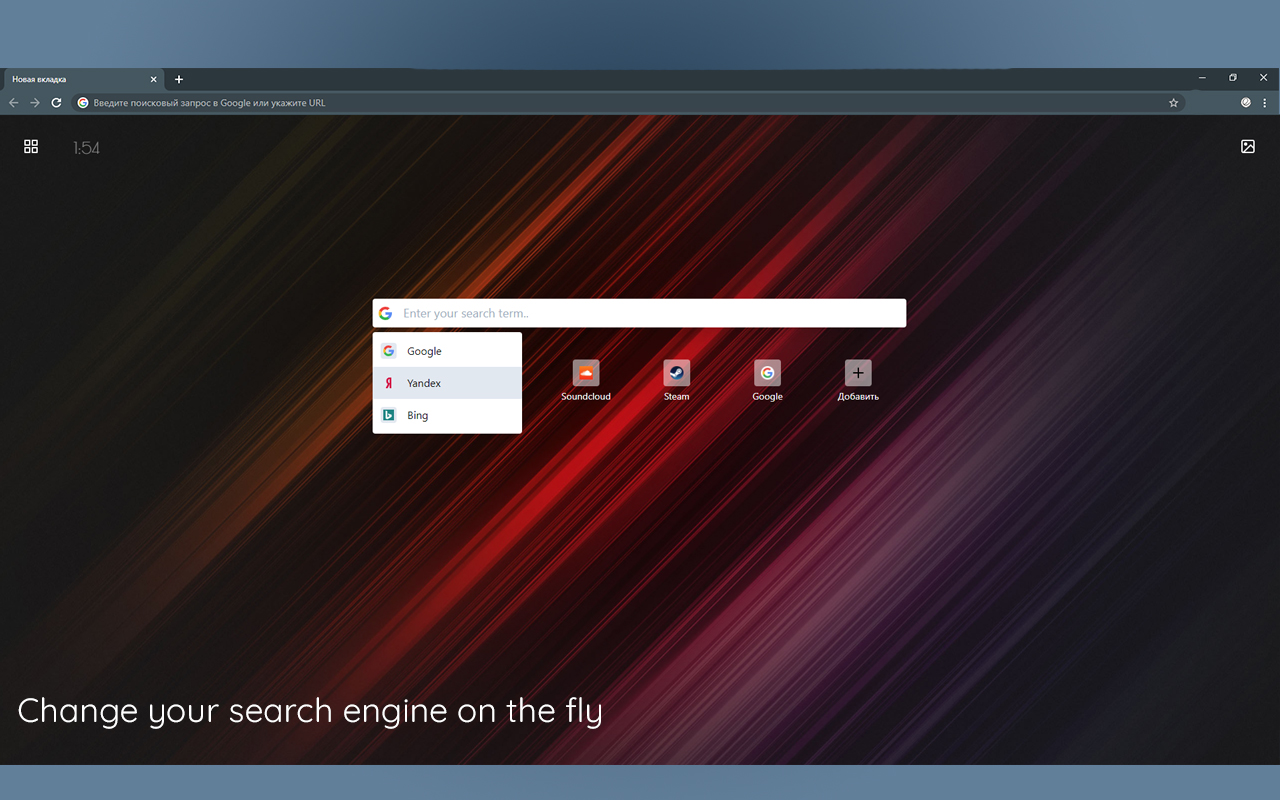Choose Yandex as search engine
This screenshot has width=1280, height=800.
pos(447,383)
